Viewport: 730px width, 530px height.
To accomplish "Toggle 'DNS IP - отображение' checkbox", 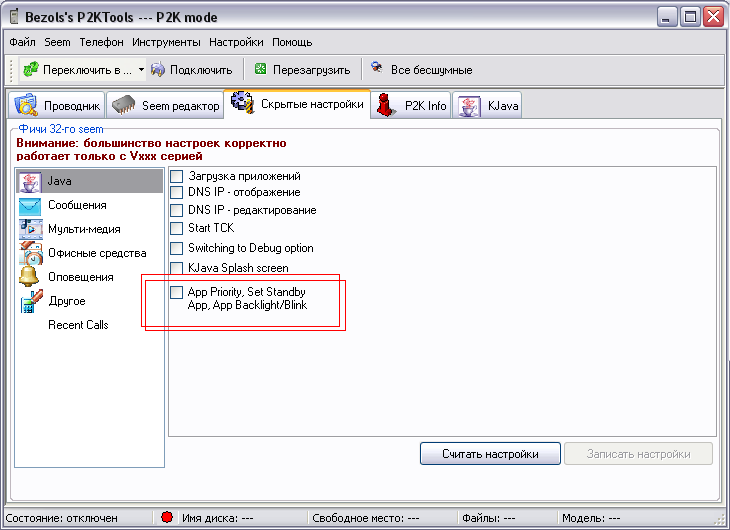I will coord(176,192).
